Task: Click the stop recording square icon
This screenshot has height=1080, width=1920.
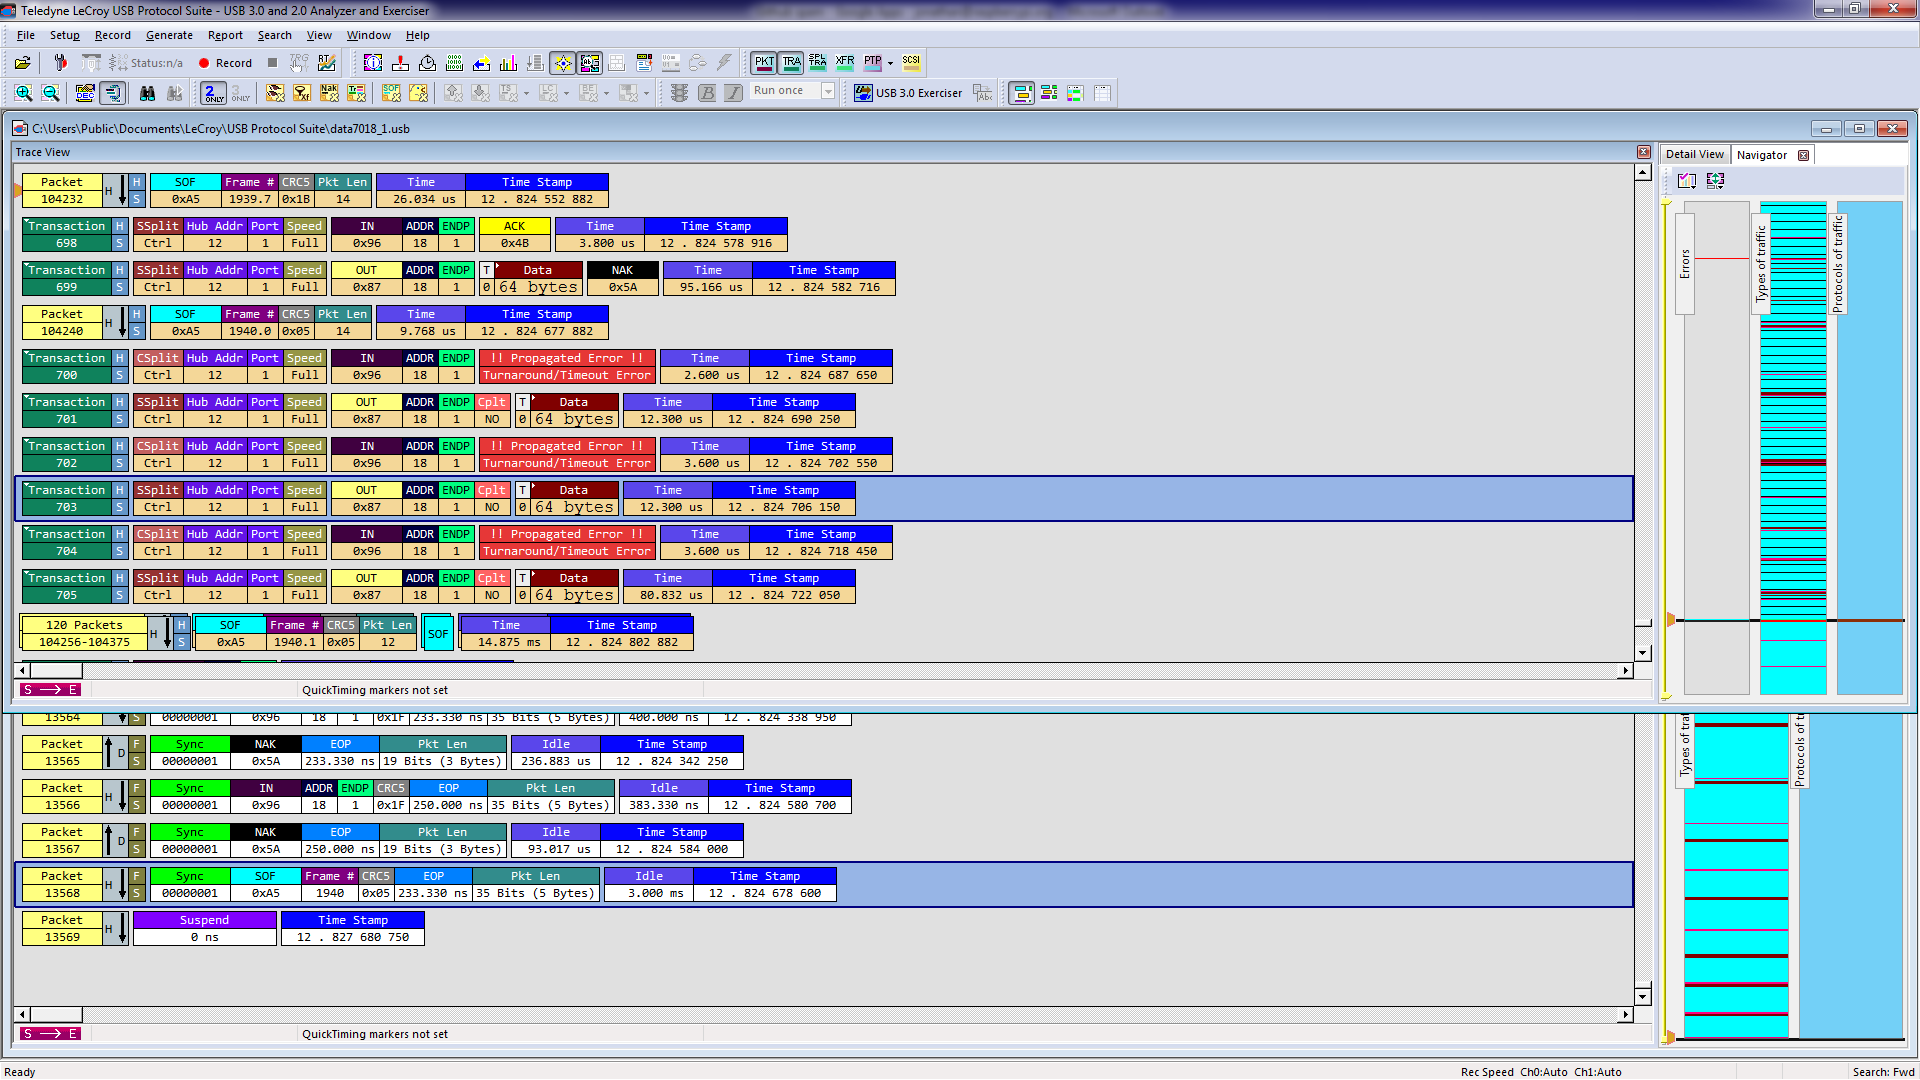Action: (272, 63)
